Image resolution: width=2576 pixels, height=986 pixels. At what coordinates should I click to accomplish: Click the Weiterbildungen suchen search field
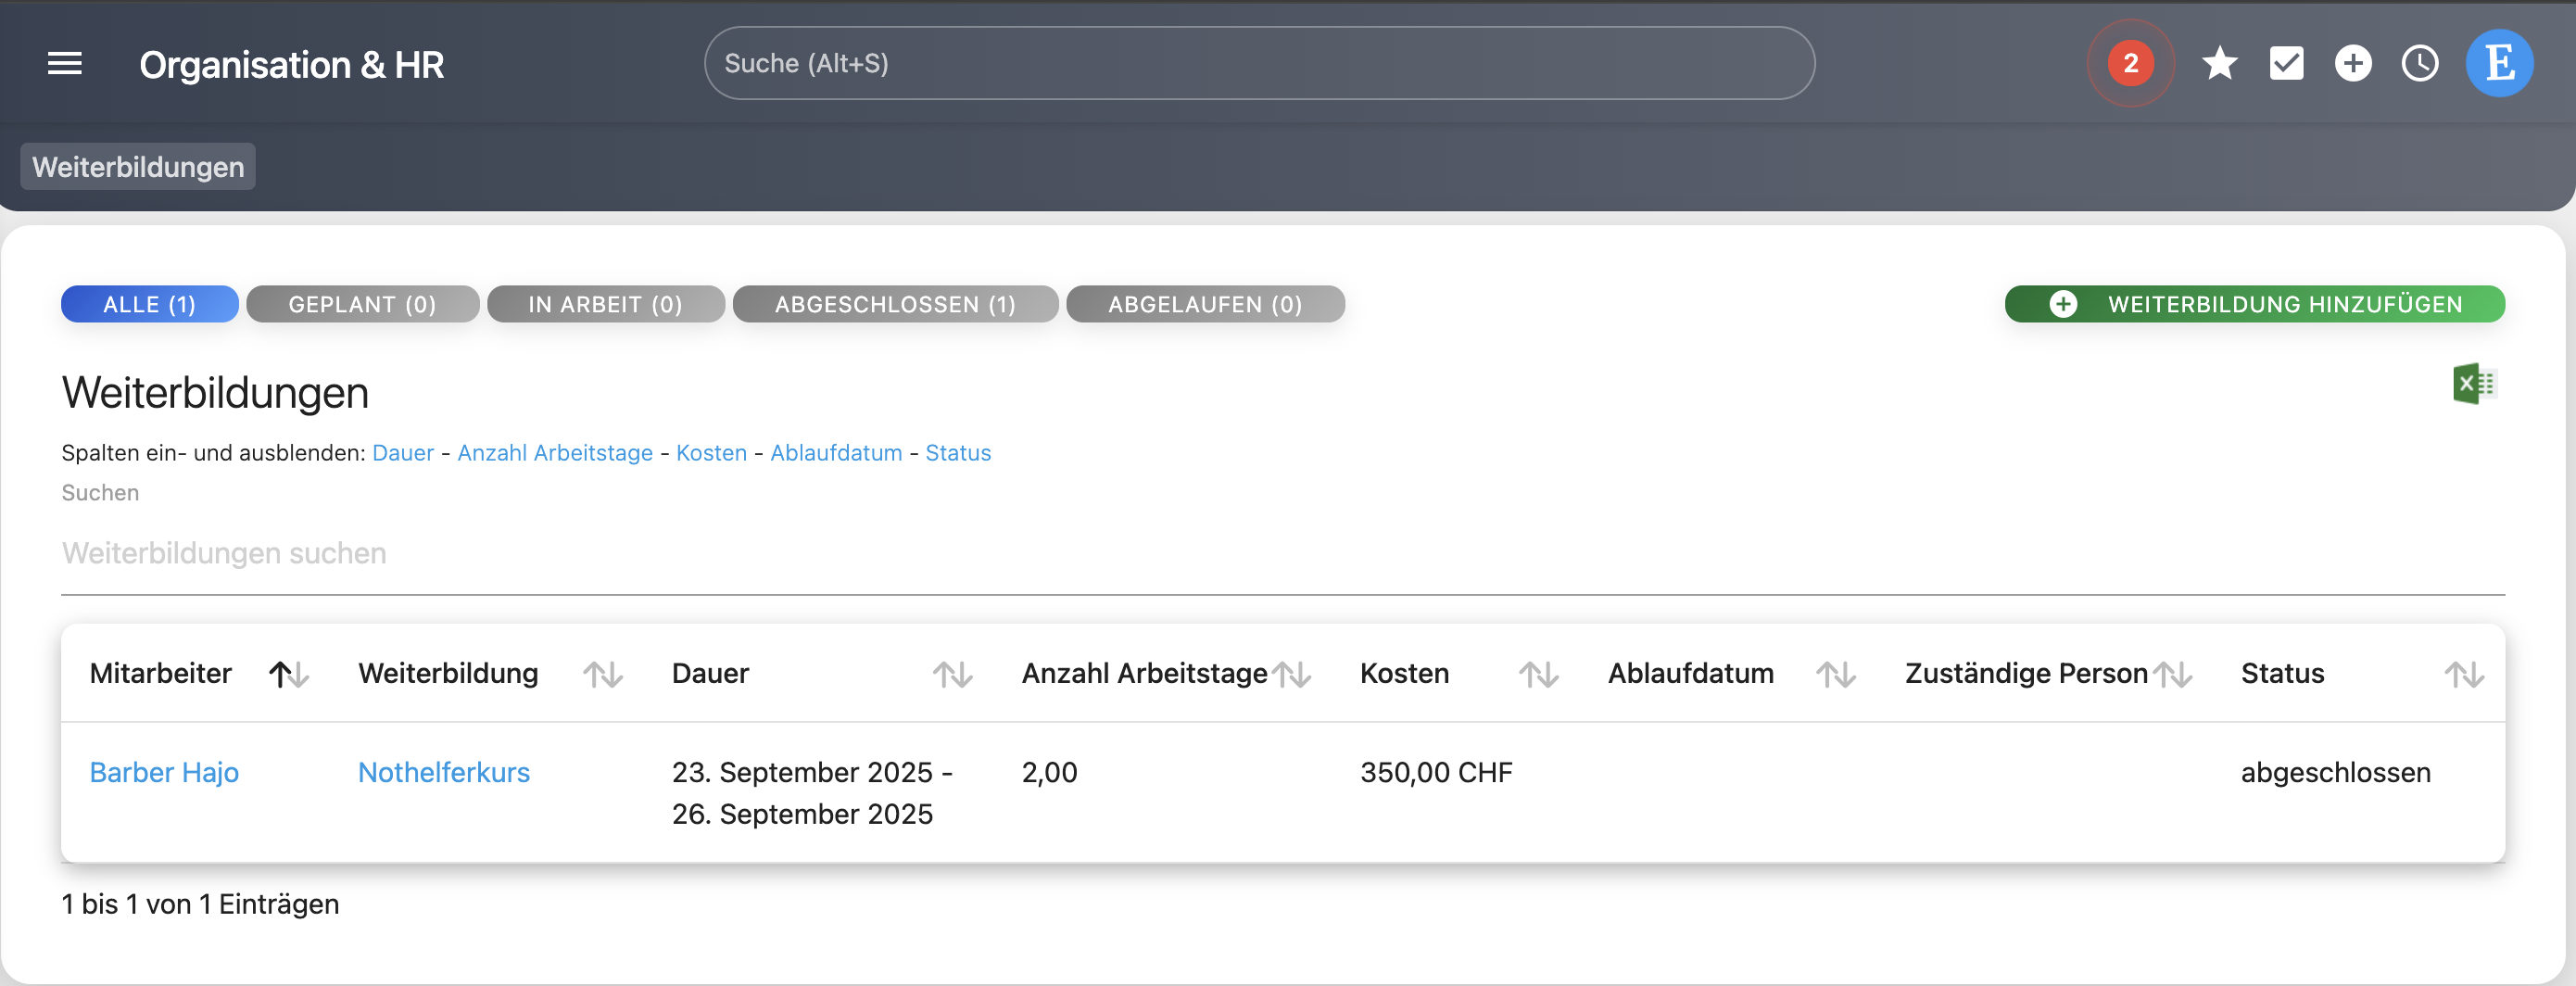coord(1282,553)
